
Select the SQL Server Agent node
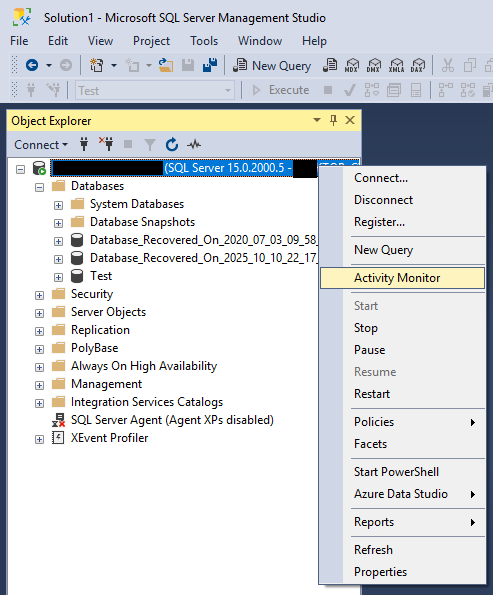(172, 420)
